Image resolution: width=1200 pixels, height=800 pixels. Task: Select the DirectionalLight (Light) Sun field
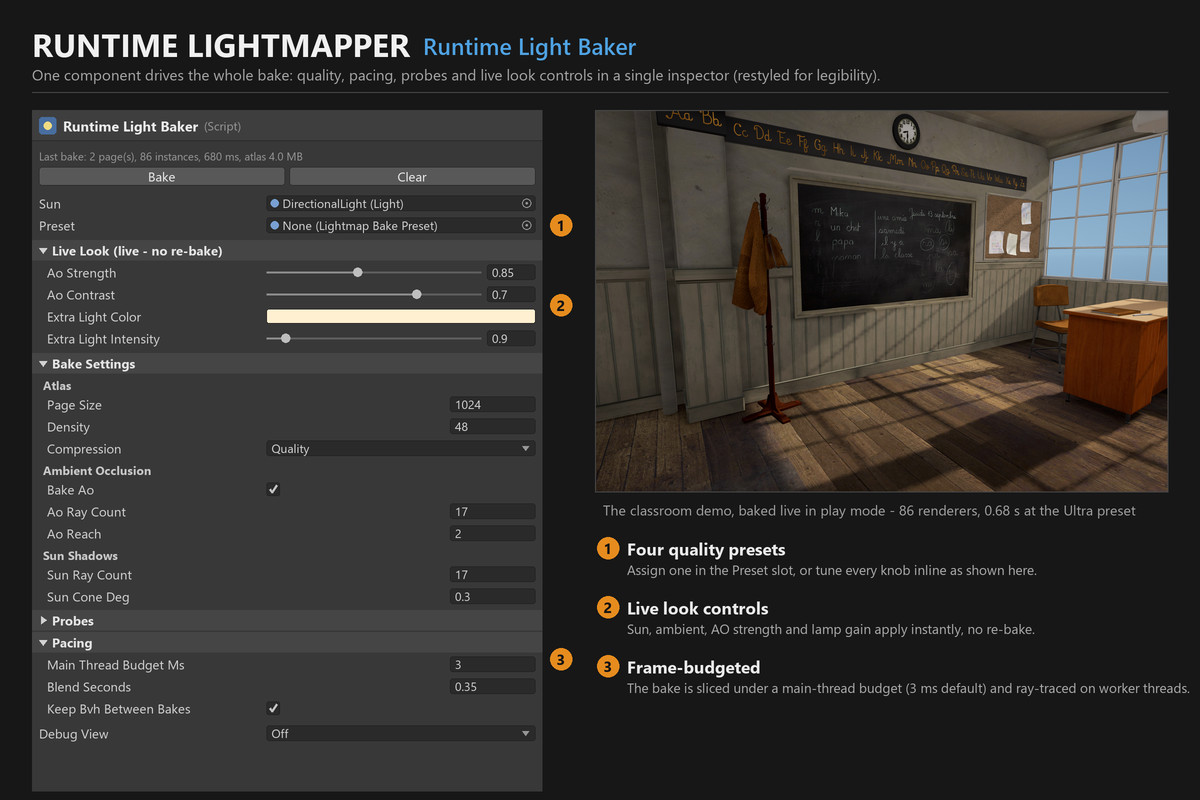401,203
